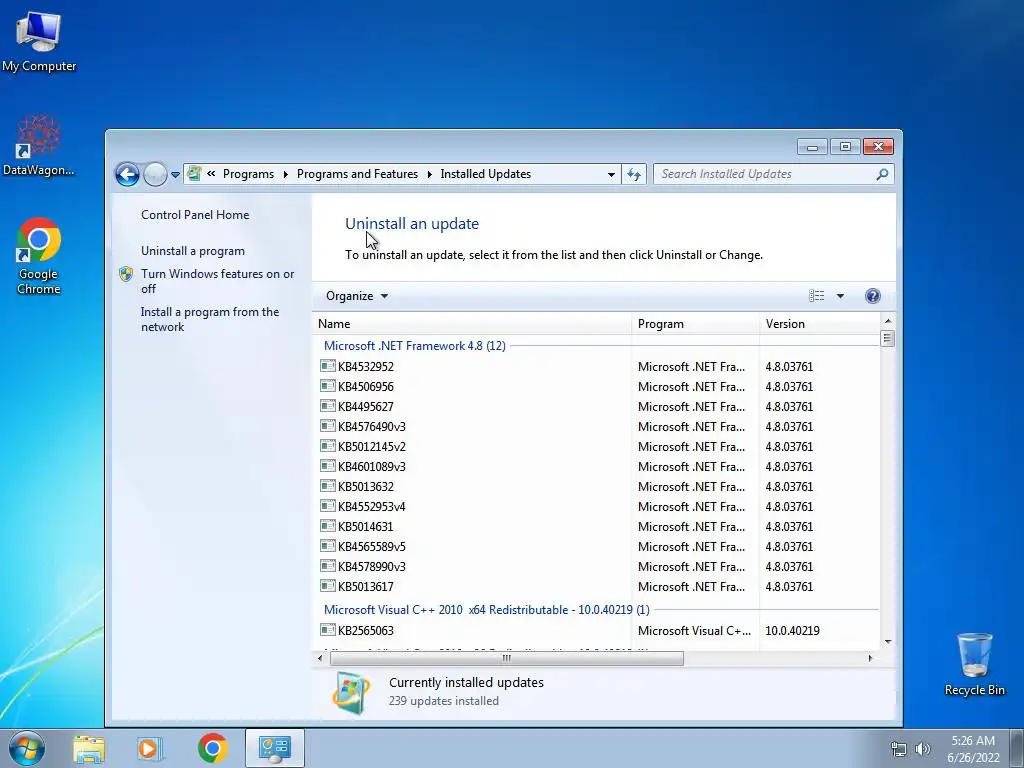Open Chrome from the taskbar
This screenshot has width=1024, height=768.
coord(212,748)
